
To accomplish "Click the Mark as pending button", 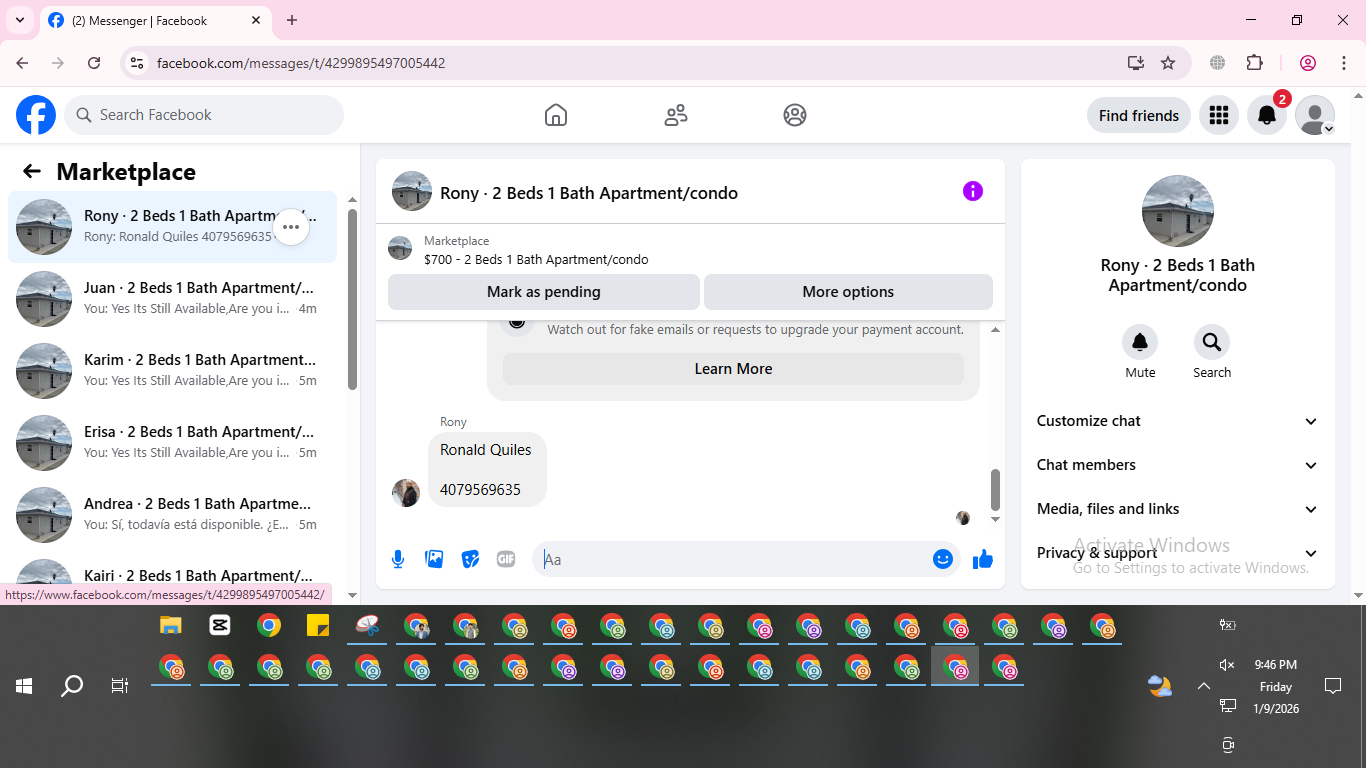I will click(x=544, y=292).
